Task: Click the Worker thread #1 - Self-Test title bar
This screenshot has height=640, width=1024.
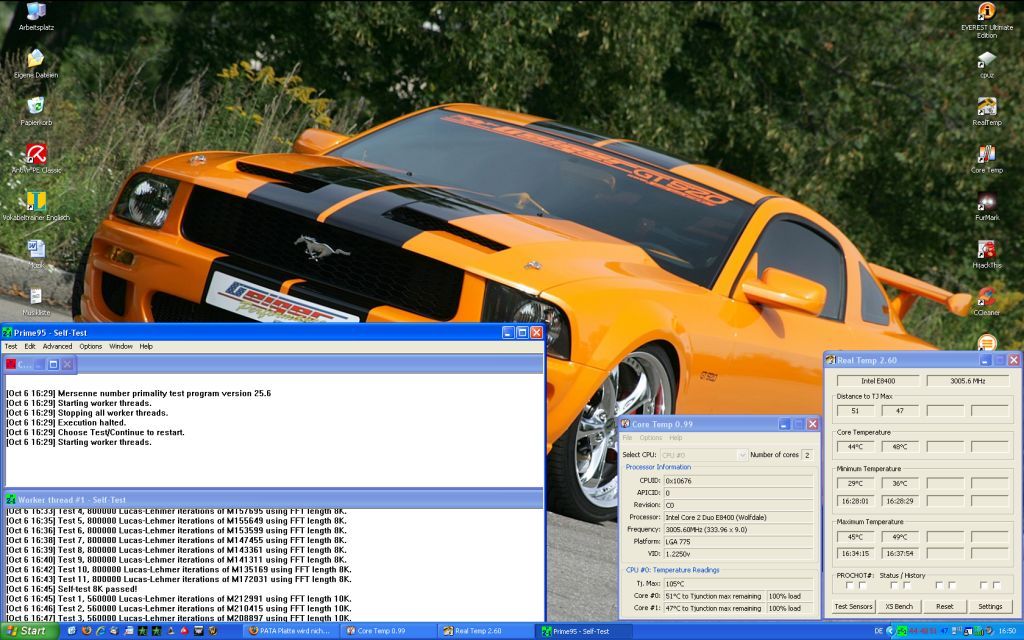Action: pos(273,500)
